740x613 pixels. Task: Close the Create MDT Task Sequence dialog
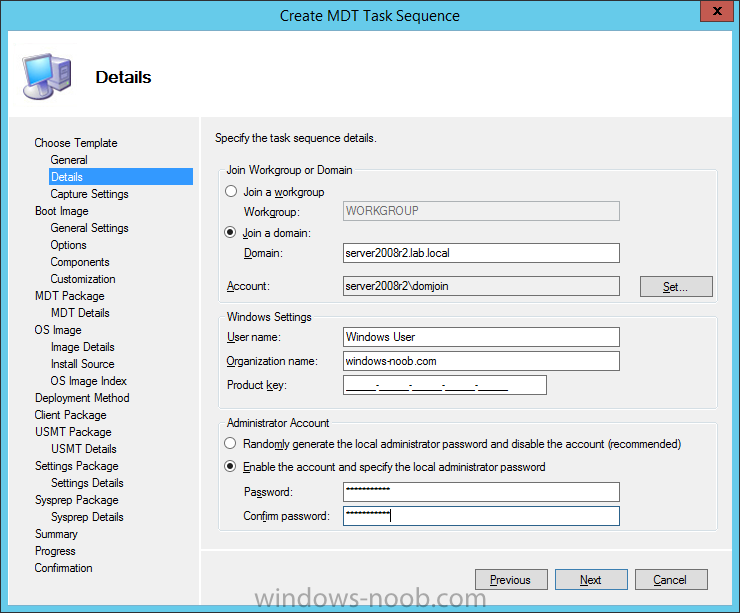[716, 11]
